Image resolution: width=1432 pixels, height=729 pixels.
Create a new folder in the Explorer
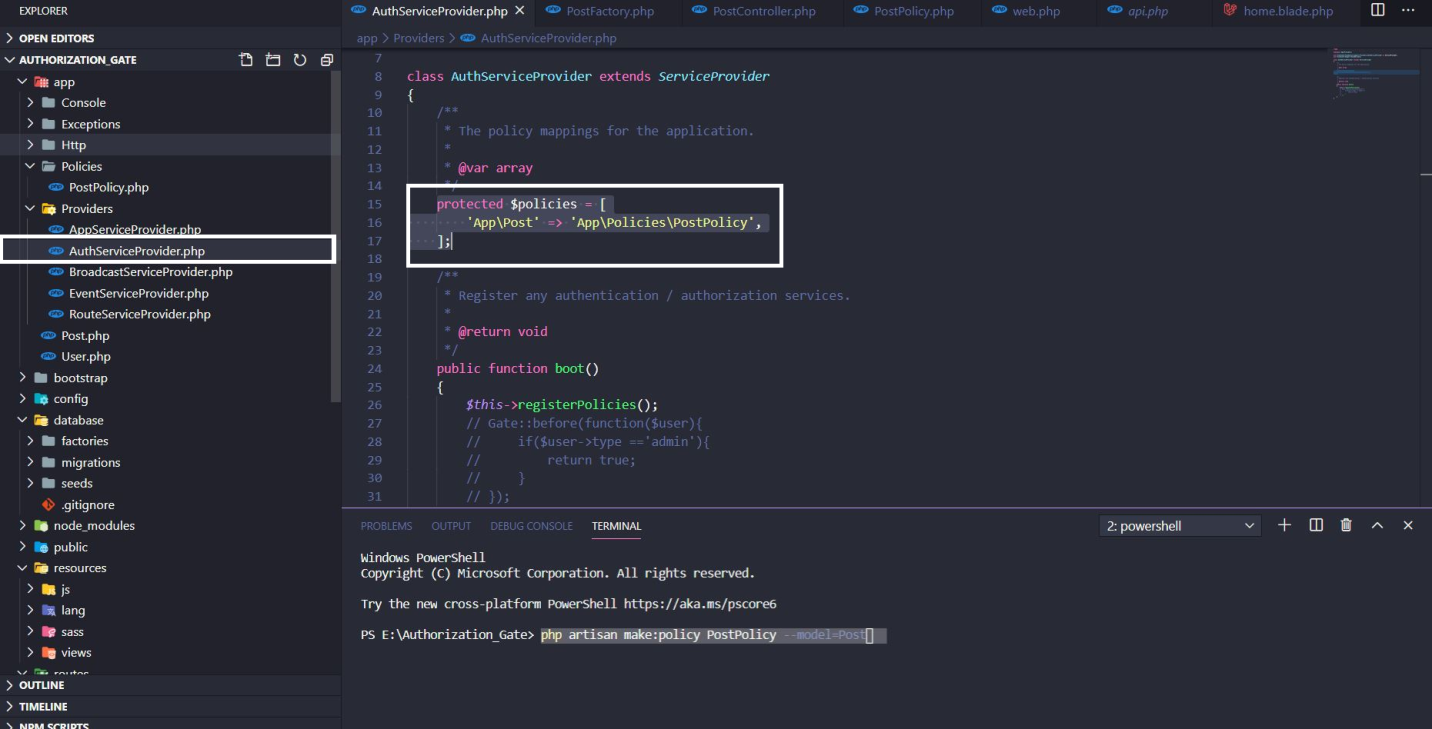[x=272, y=59]
